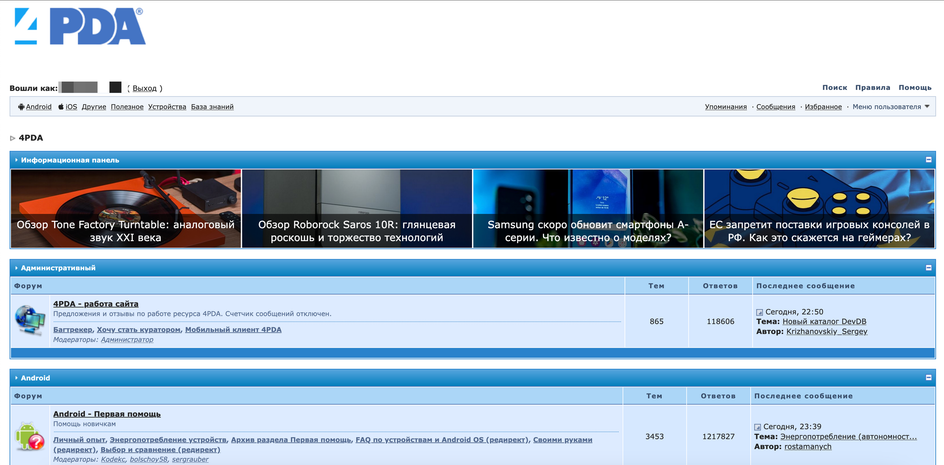944x465 pixels.
Task: Open the Полезное menu item
Action: 127,107
